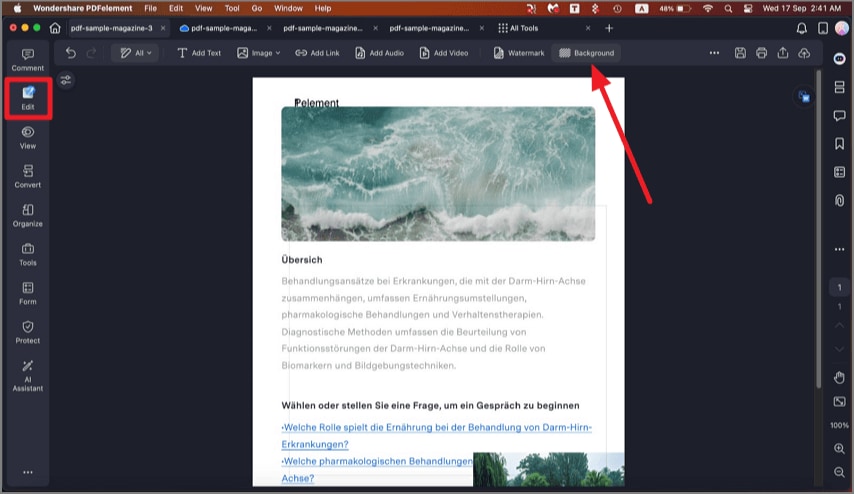Screen dimensions: 854x494
Task: Share the document via share icon
Action: (x=783, y=53)
